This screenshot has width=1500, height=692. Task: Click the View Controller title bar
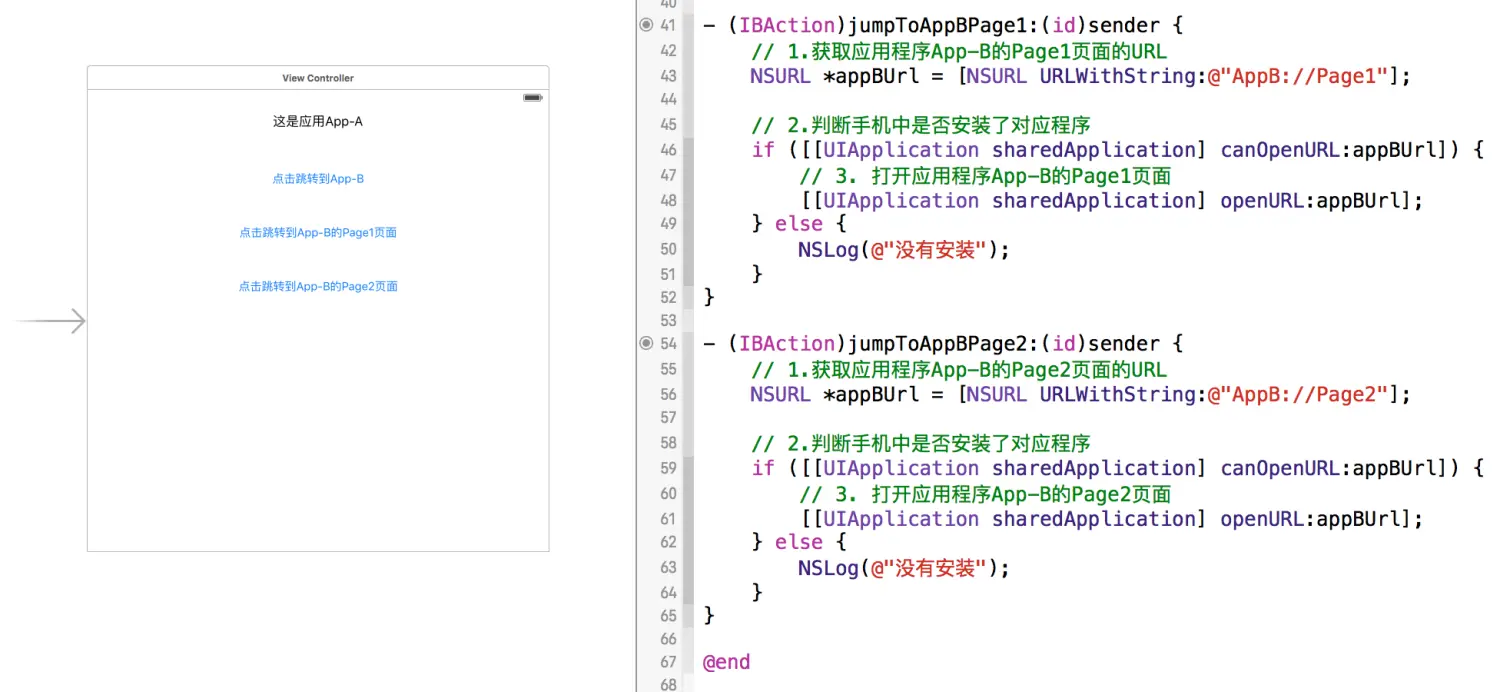point(318,78)
